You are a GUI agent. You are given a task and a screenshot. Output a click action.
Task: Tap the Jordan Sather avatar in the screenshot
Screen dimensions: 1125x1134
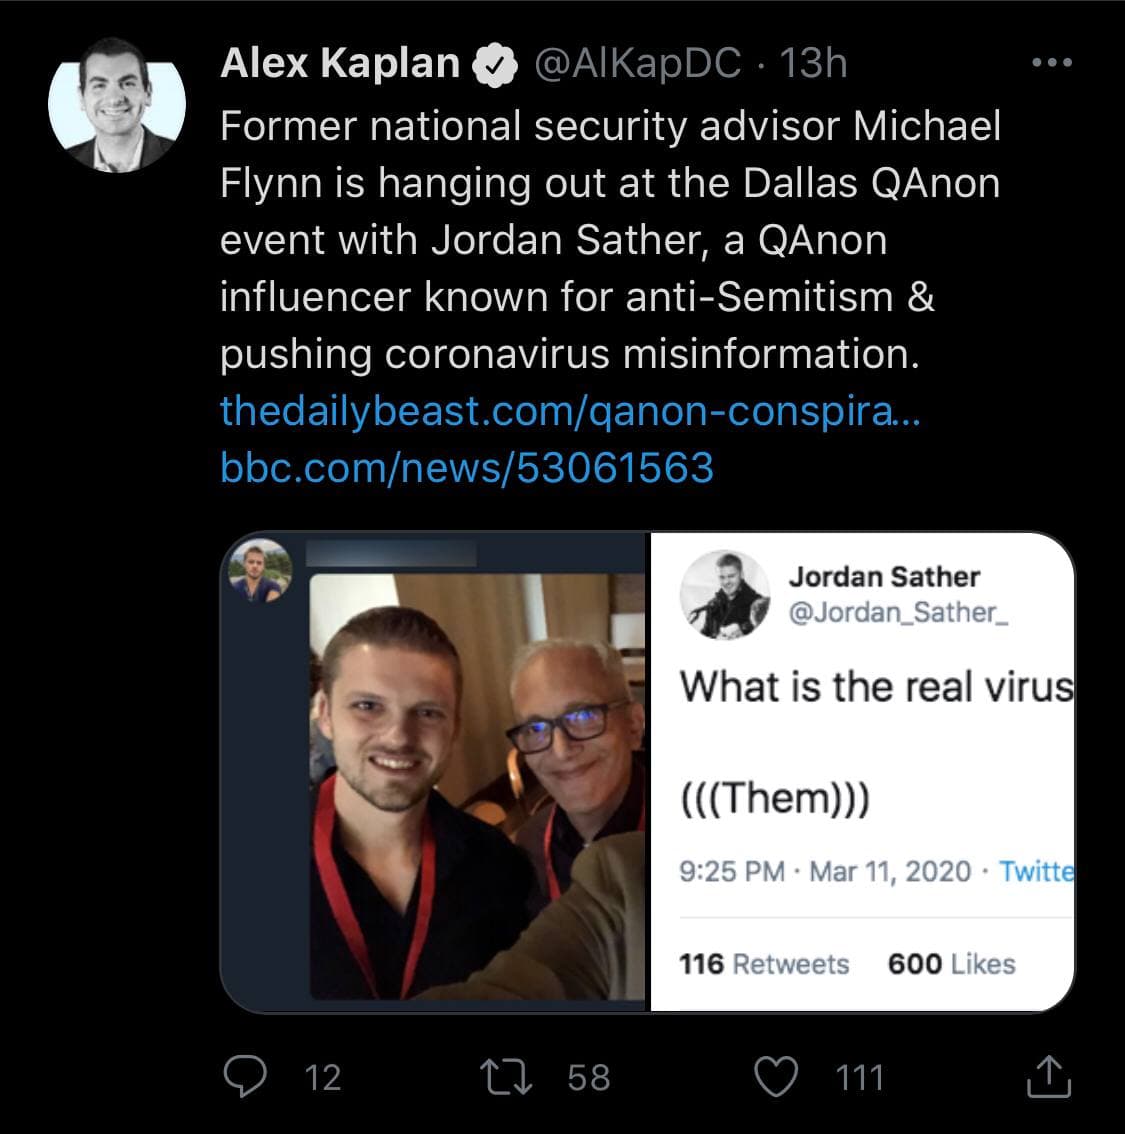(x=725, y=596)
